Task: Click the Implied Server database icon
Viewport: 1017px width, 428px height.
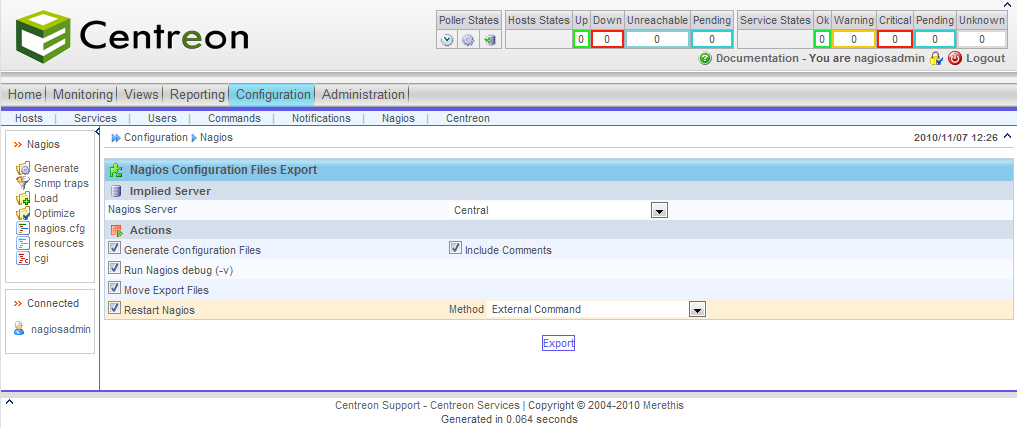Action: (116, 191)
